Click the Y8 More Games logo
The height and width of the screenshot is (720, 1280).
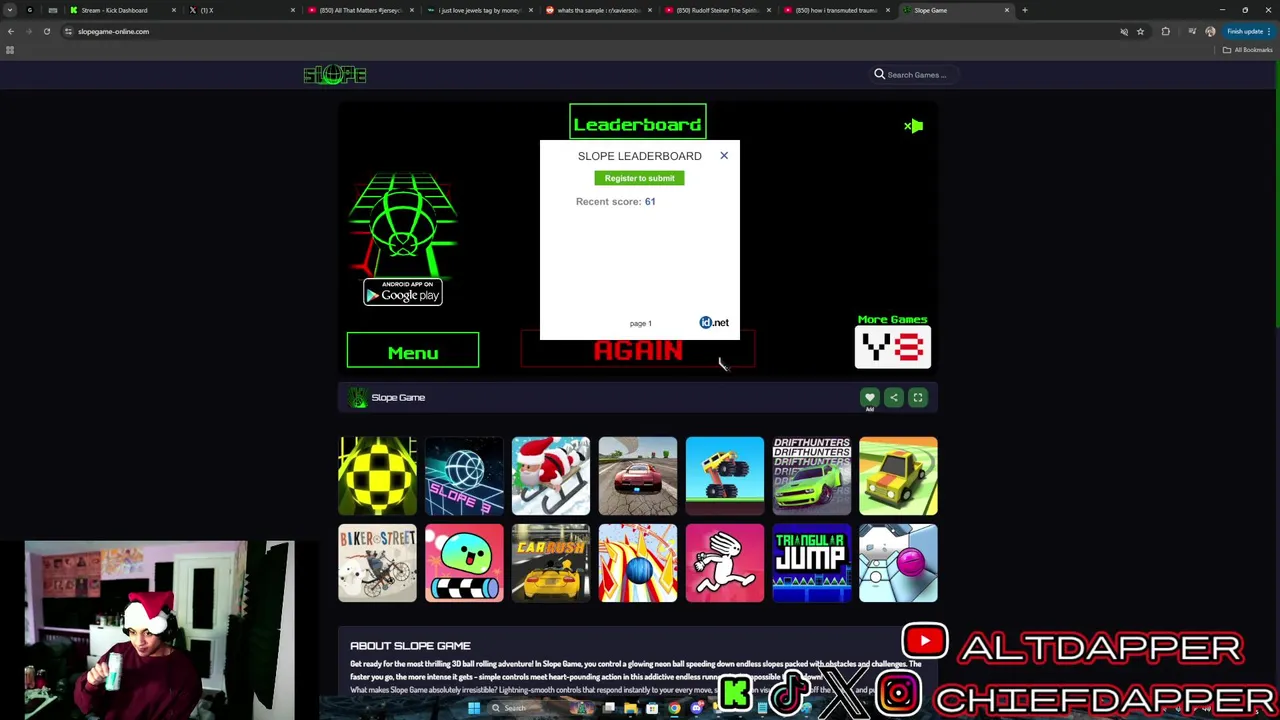[893, 347]
